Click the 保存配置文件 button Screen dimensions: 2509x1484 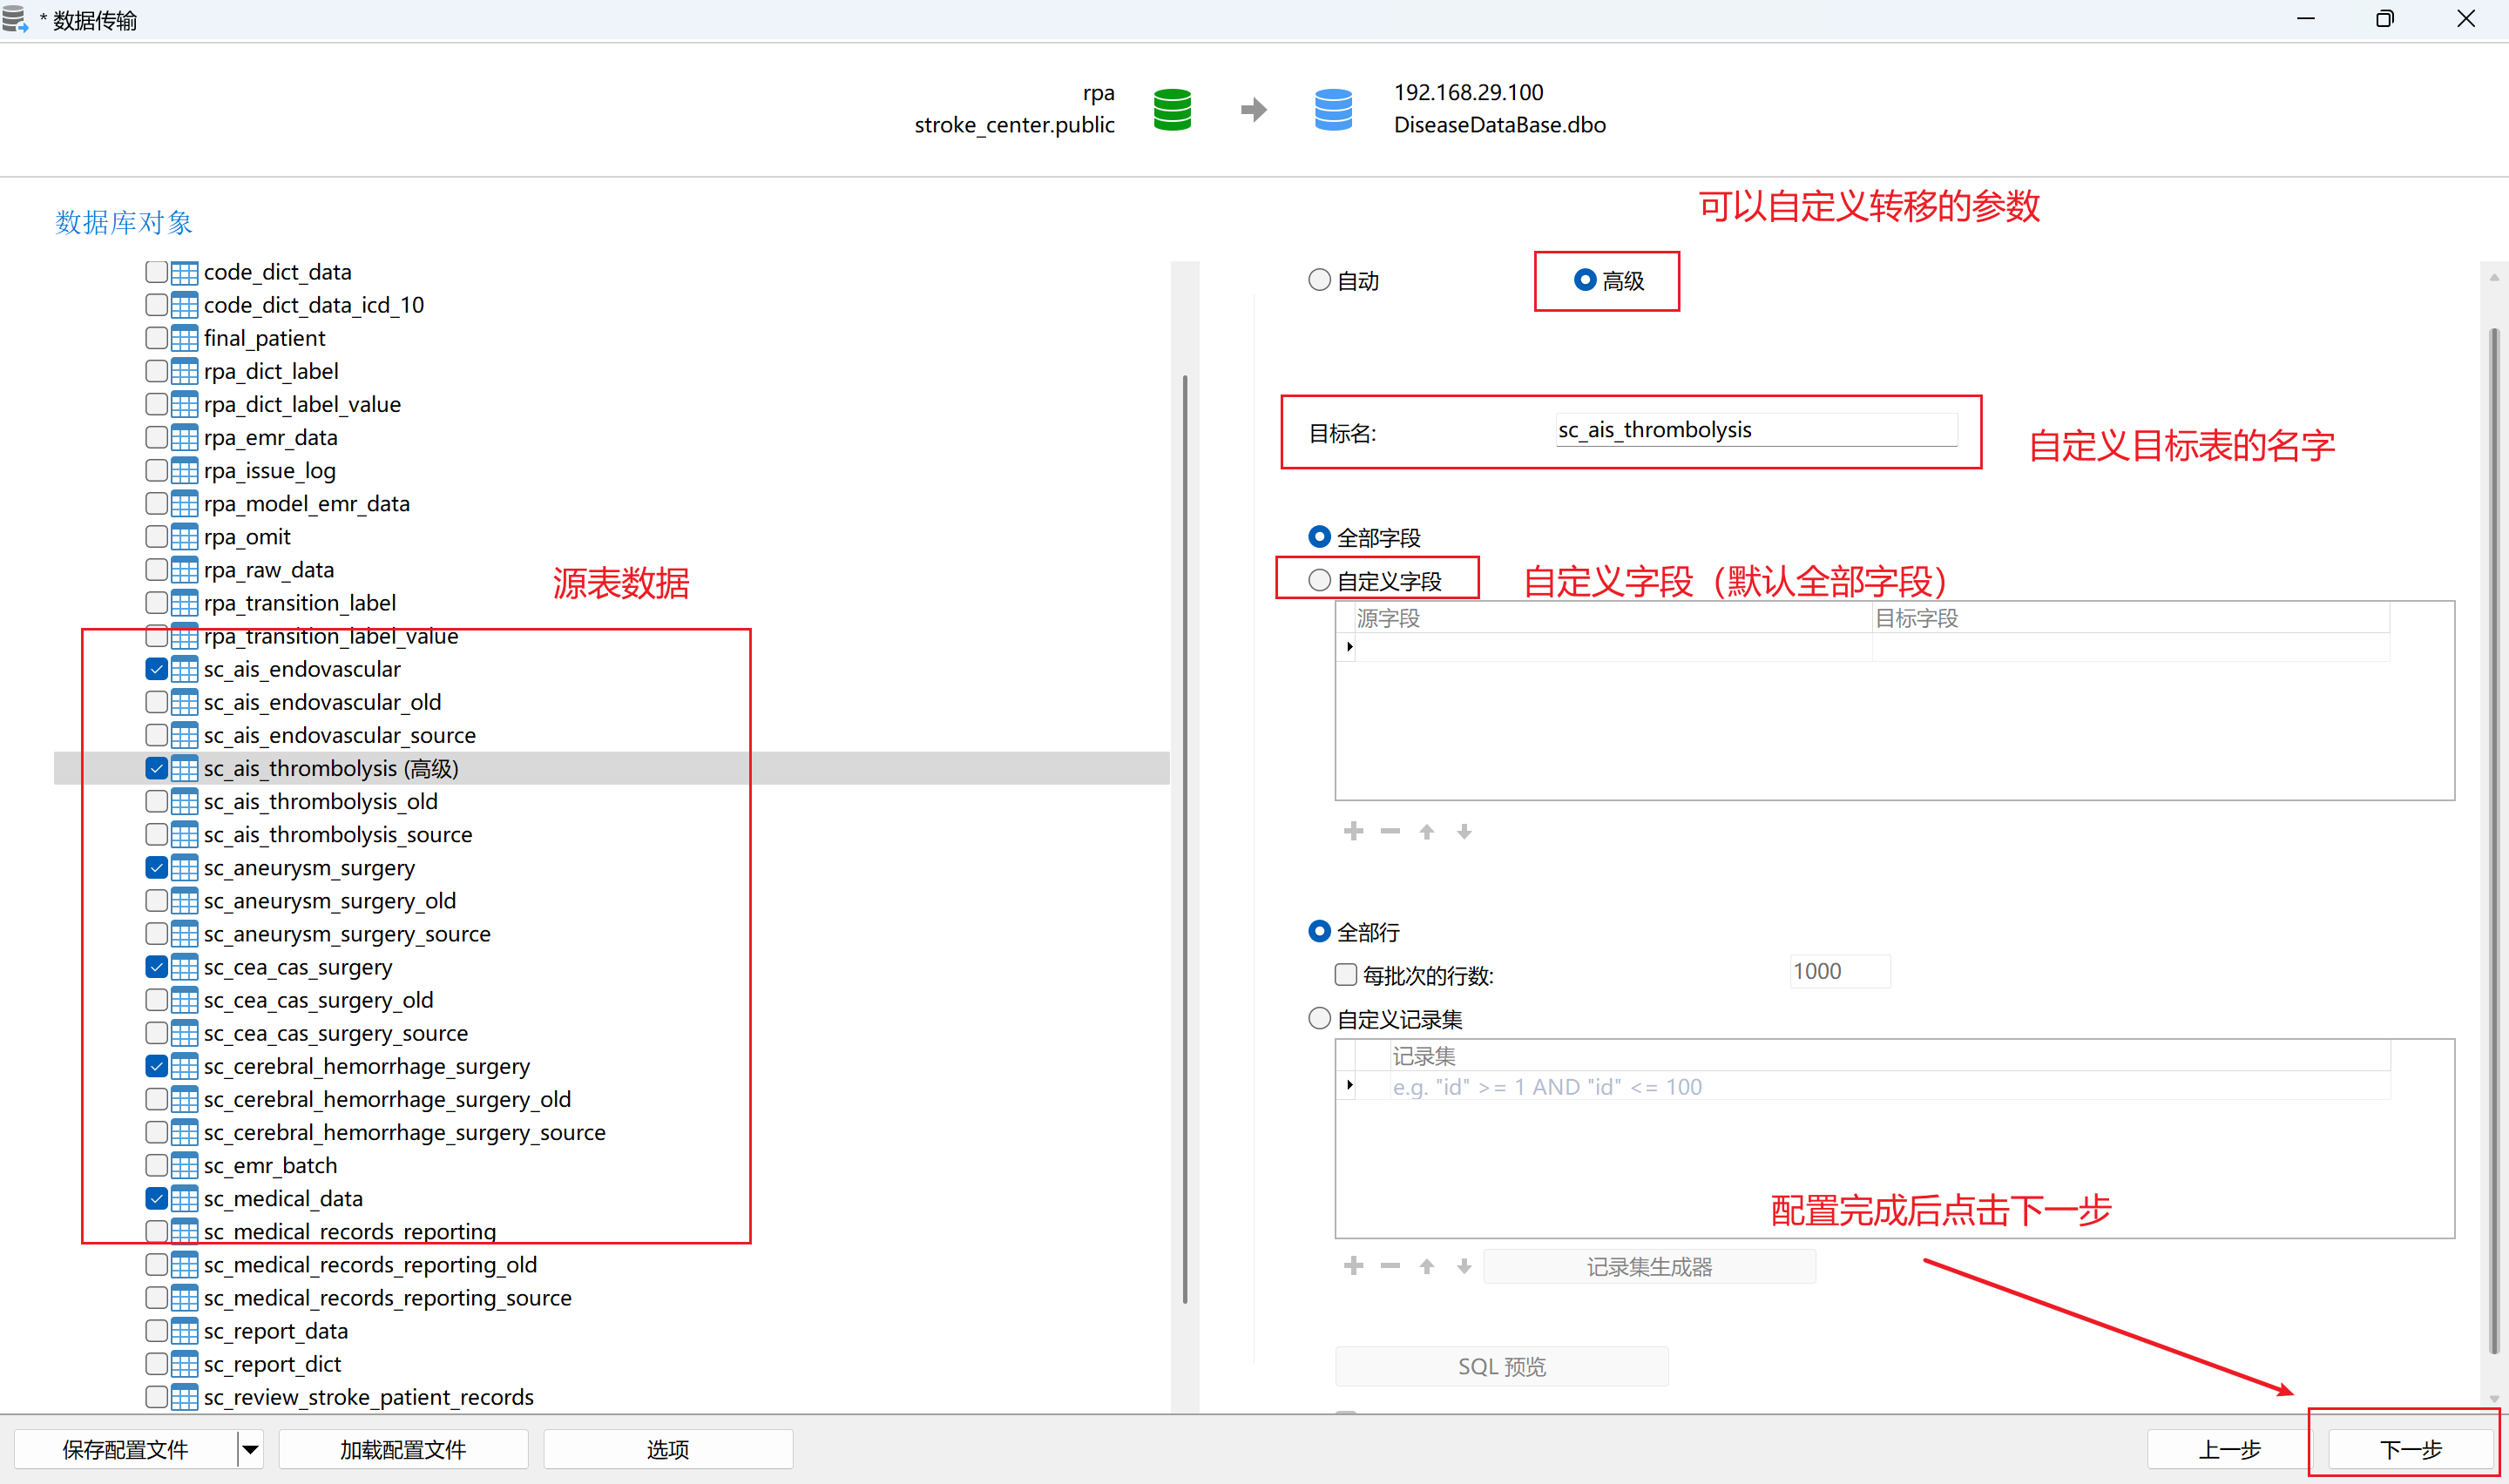pyautogui.click(x=125, y=1449)
